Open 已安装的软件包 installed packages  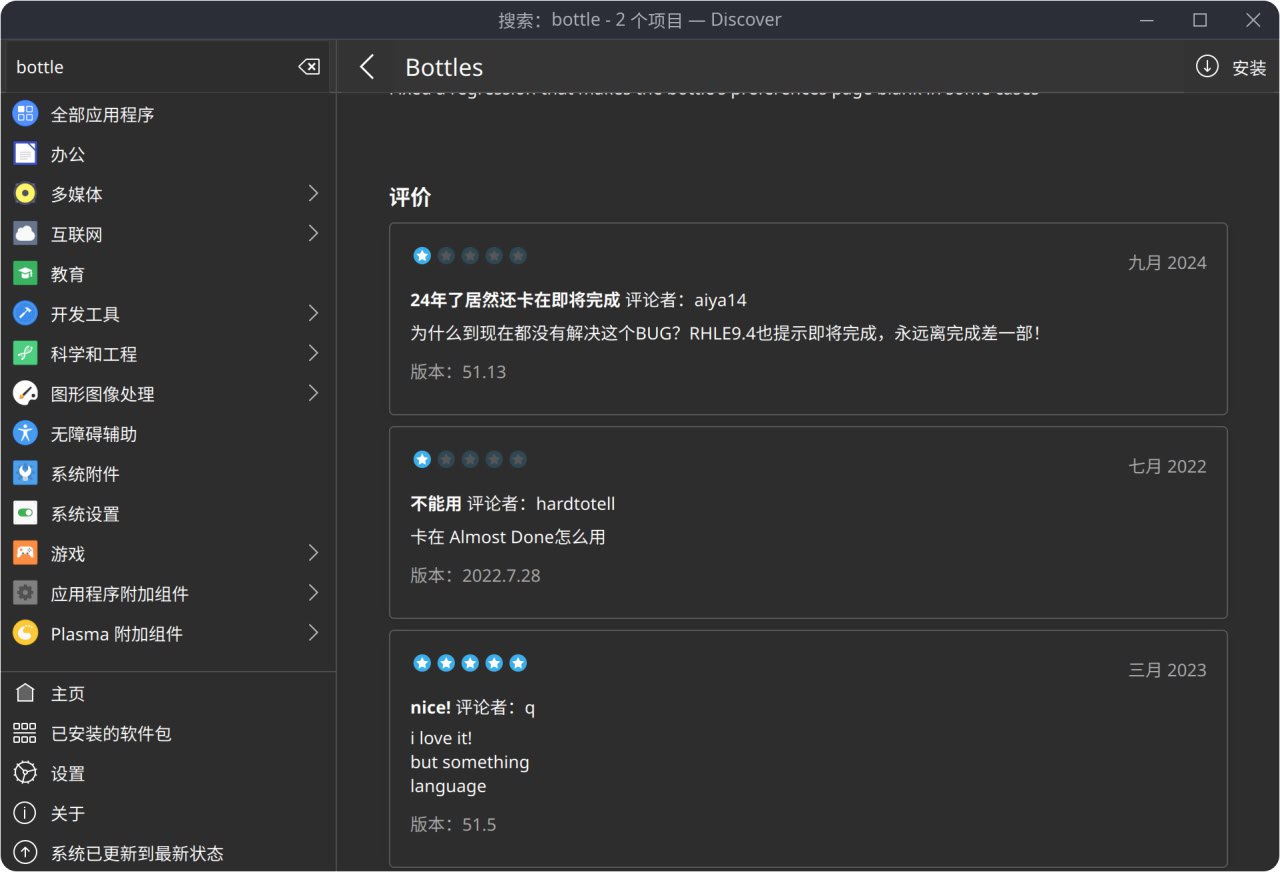110,734
